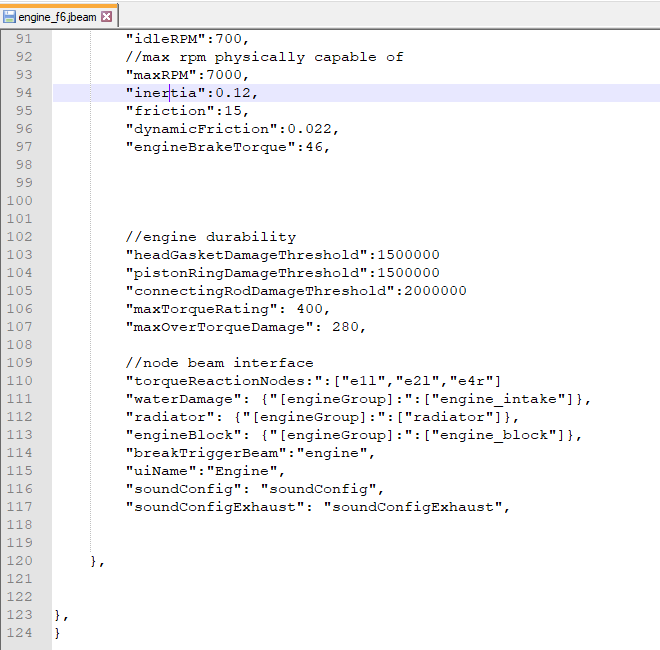Click the final closing brace on line 124
The width and height of the screenshot is (660, 650).
[x=57, y=633]
